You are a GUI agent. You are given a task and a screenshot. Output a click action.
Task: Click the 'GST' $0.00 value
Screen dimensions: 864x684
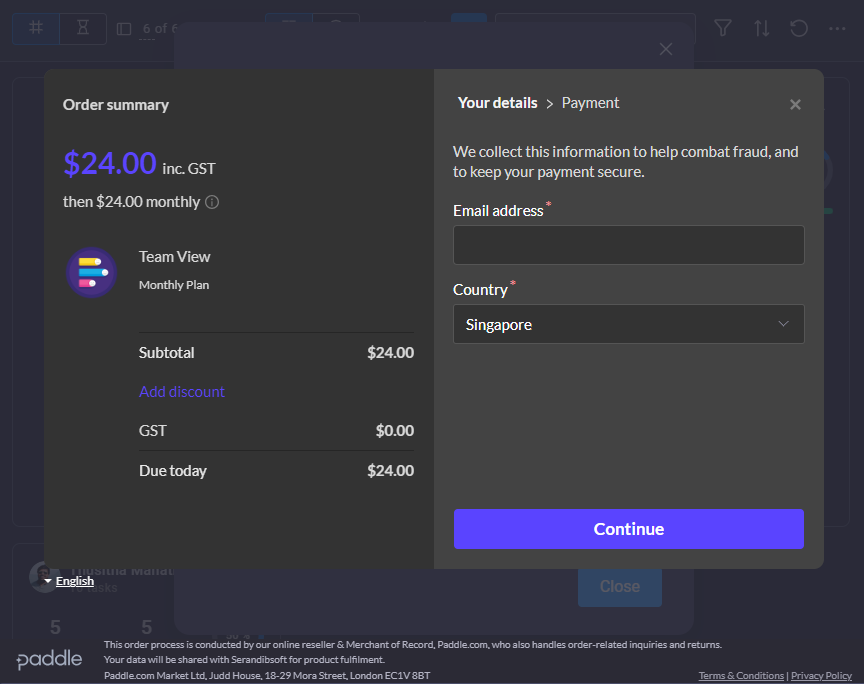pyautogui.click(x=395, y=430)
